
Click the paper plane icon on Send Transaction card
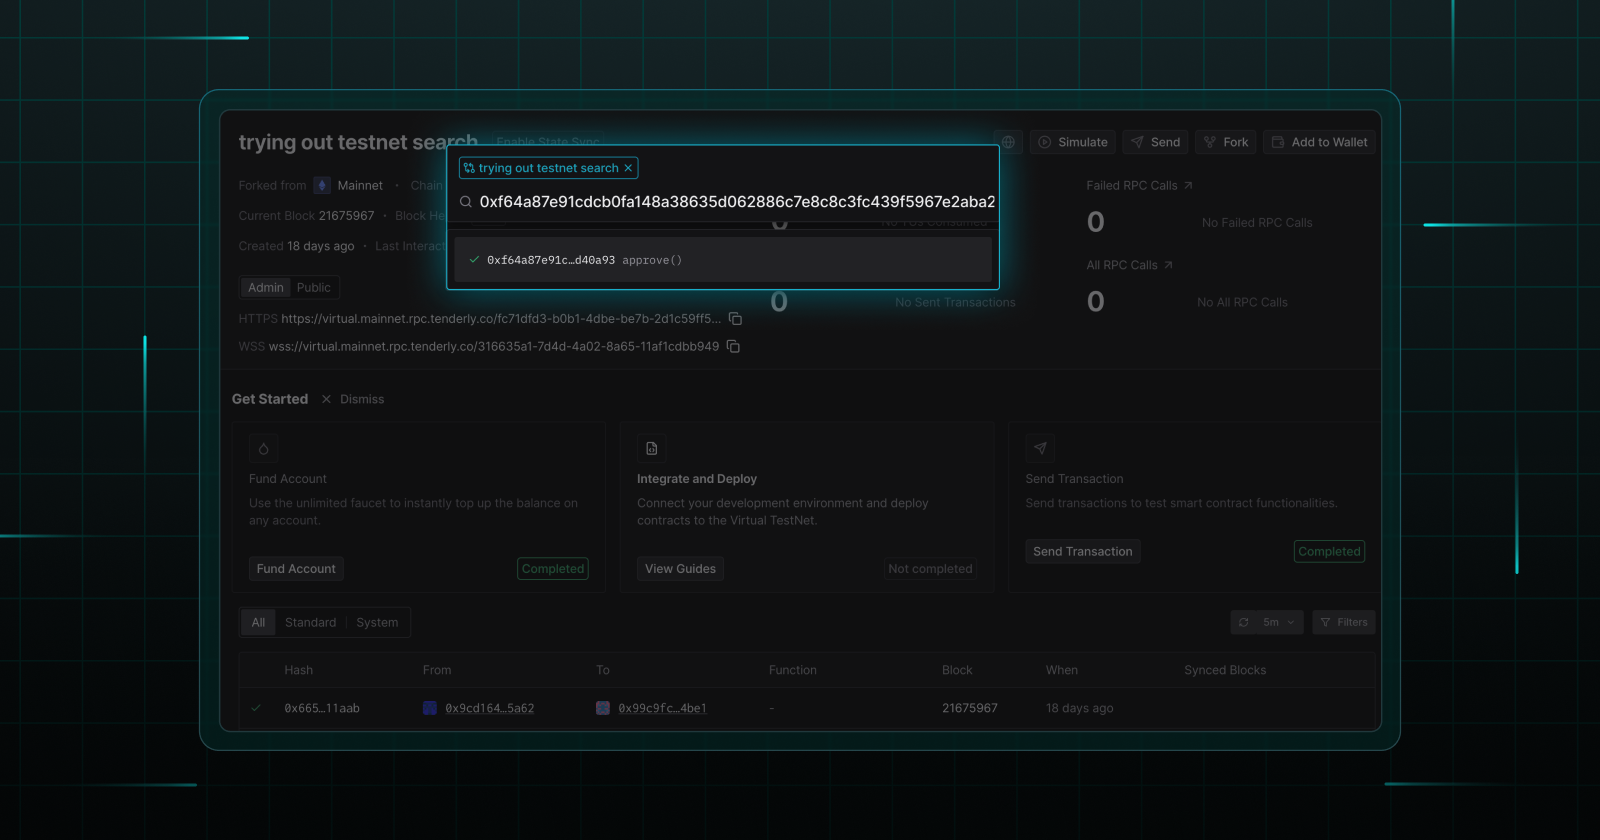[x=1040, y=448]
